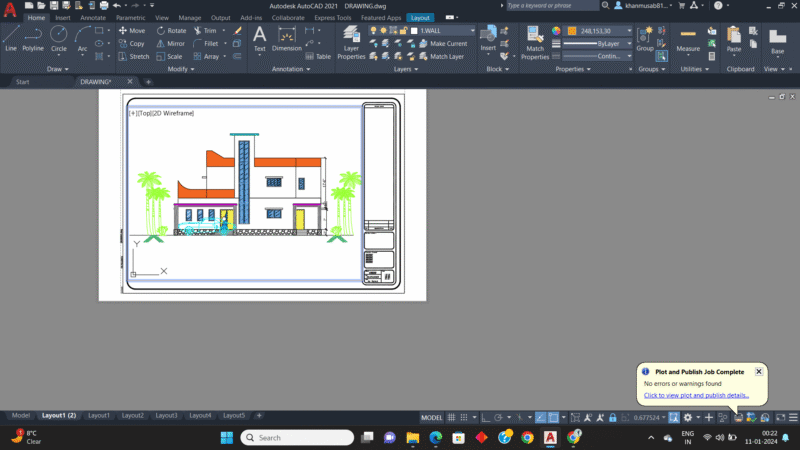800x450 pixels.
Task: Click the Make Current layer button
Action: [443, 44]
